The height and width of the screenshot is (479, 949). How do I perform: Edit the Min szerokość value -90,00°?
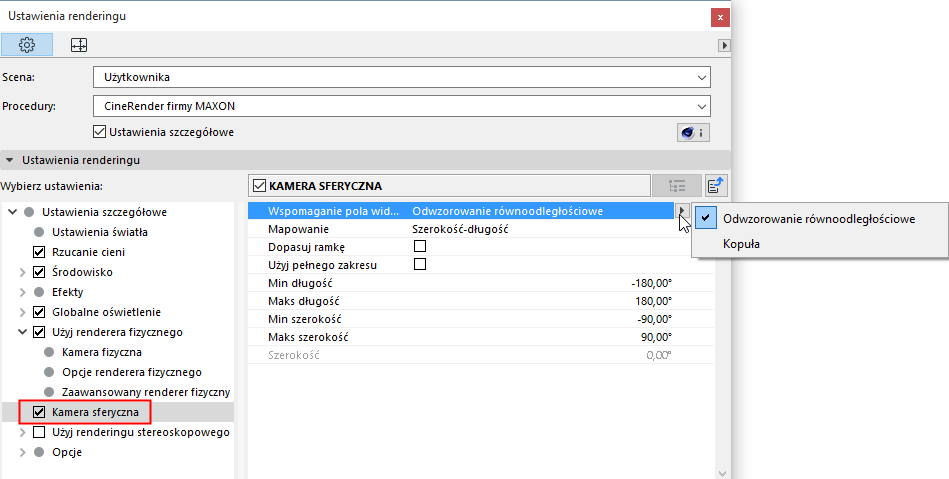pyautogui.click(x=654, y=319)
